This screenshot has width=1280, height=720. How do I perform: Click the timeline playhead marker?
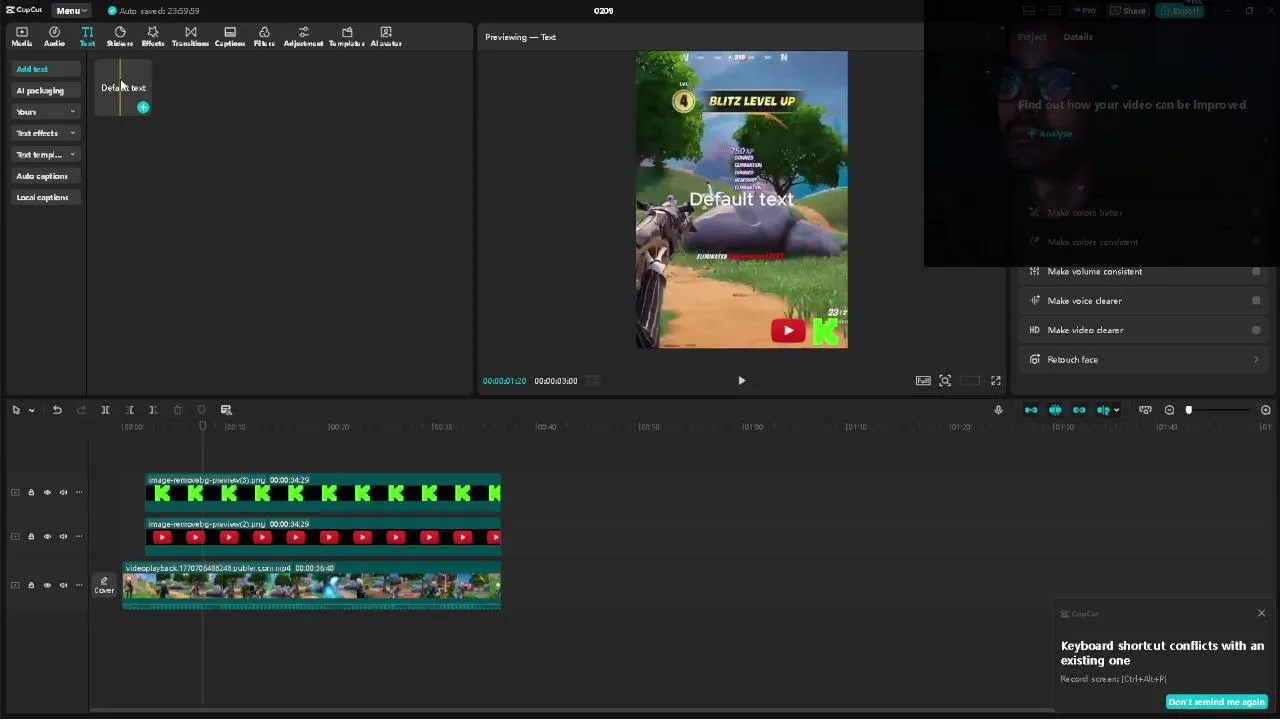(202, 426)
